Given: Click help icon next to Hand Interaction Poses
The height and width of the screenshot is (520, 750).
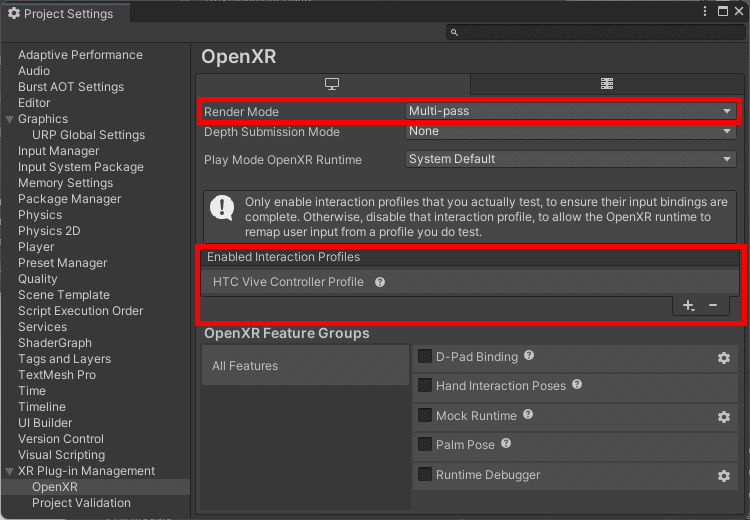Looking at the screenshot, I should coord(577,385).
